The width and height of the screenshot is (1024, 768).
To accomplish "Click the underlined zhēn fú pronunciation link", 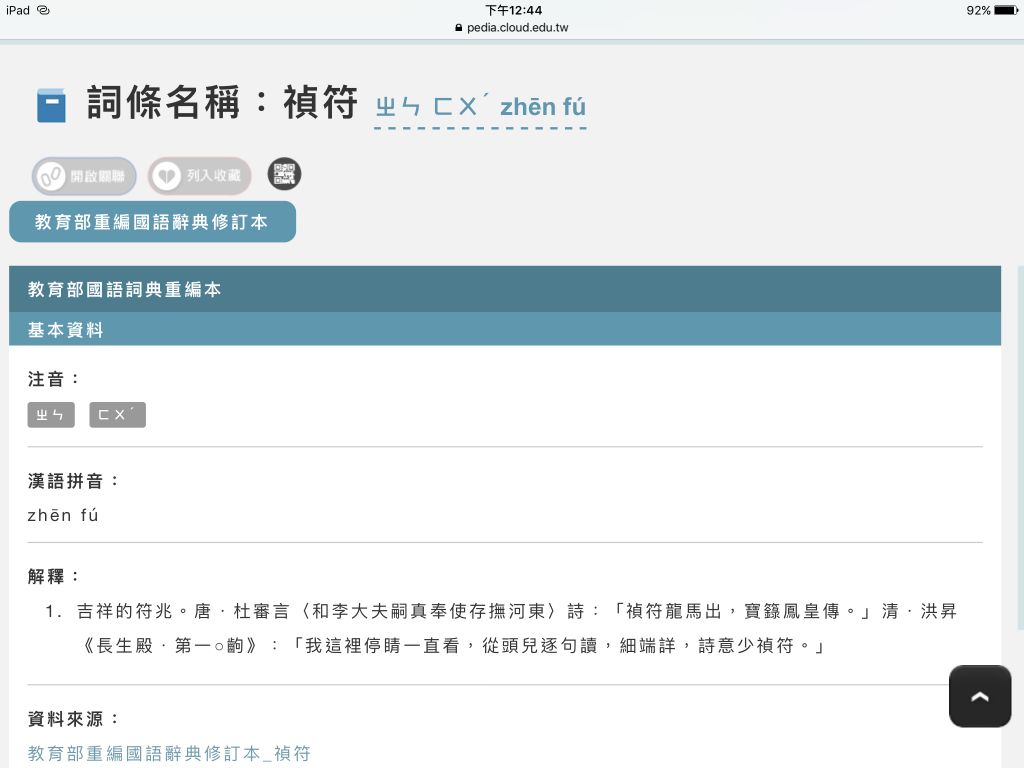I will click(480, 107).
